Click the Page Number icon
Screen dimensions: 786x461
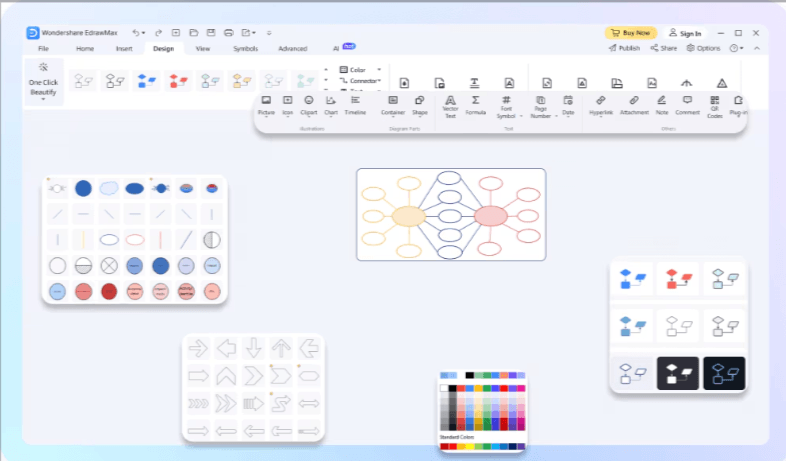coord(540,100)
